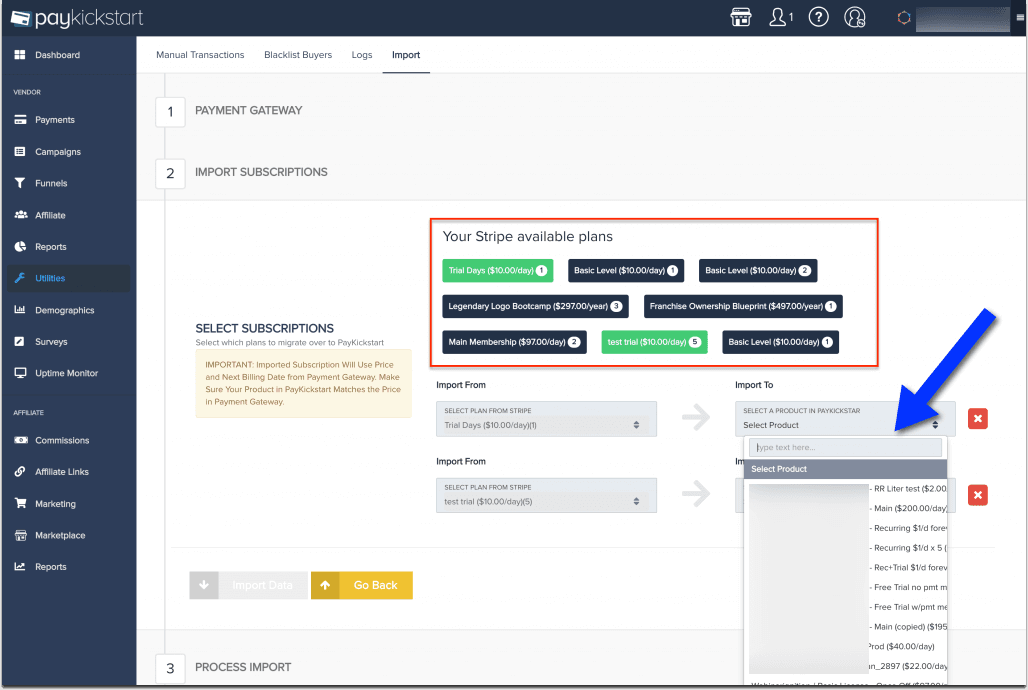This screenshot has width=1028, height=690.
Task: Click the Commissions money icon
Action: (x=21, y=440)
